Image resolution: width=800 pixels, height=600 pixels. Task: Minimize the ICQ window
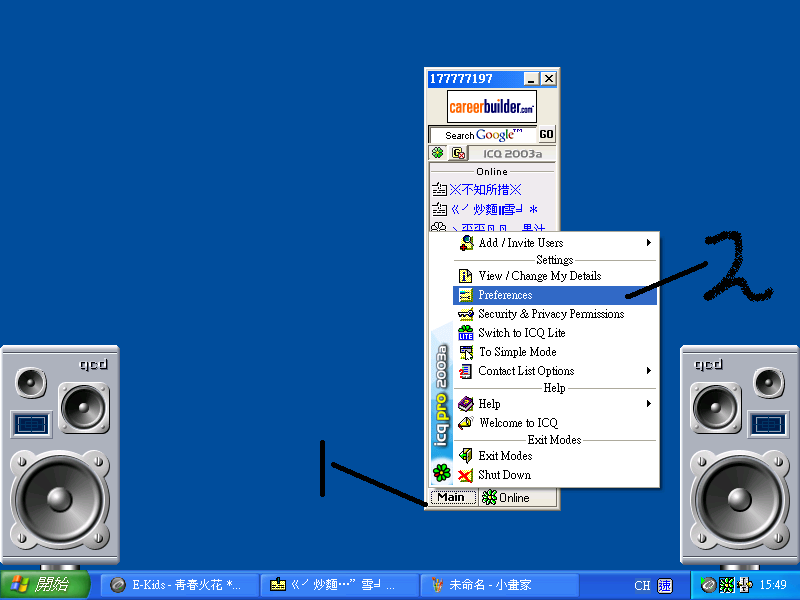coord(531,79)
